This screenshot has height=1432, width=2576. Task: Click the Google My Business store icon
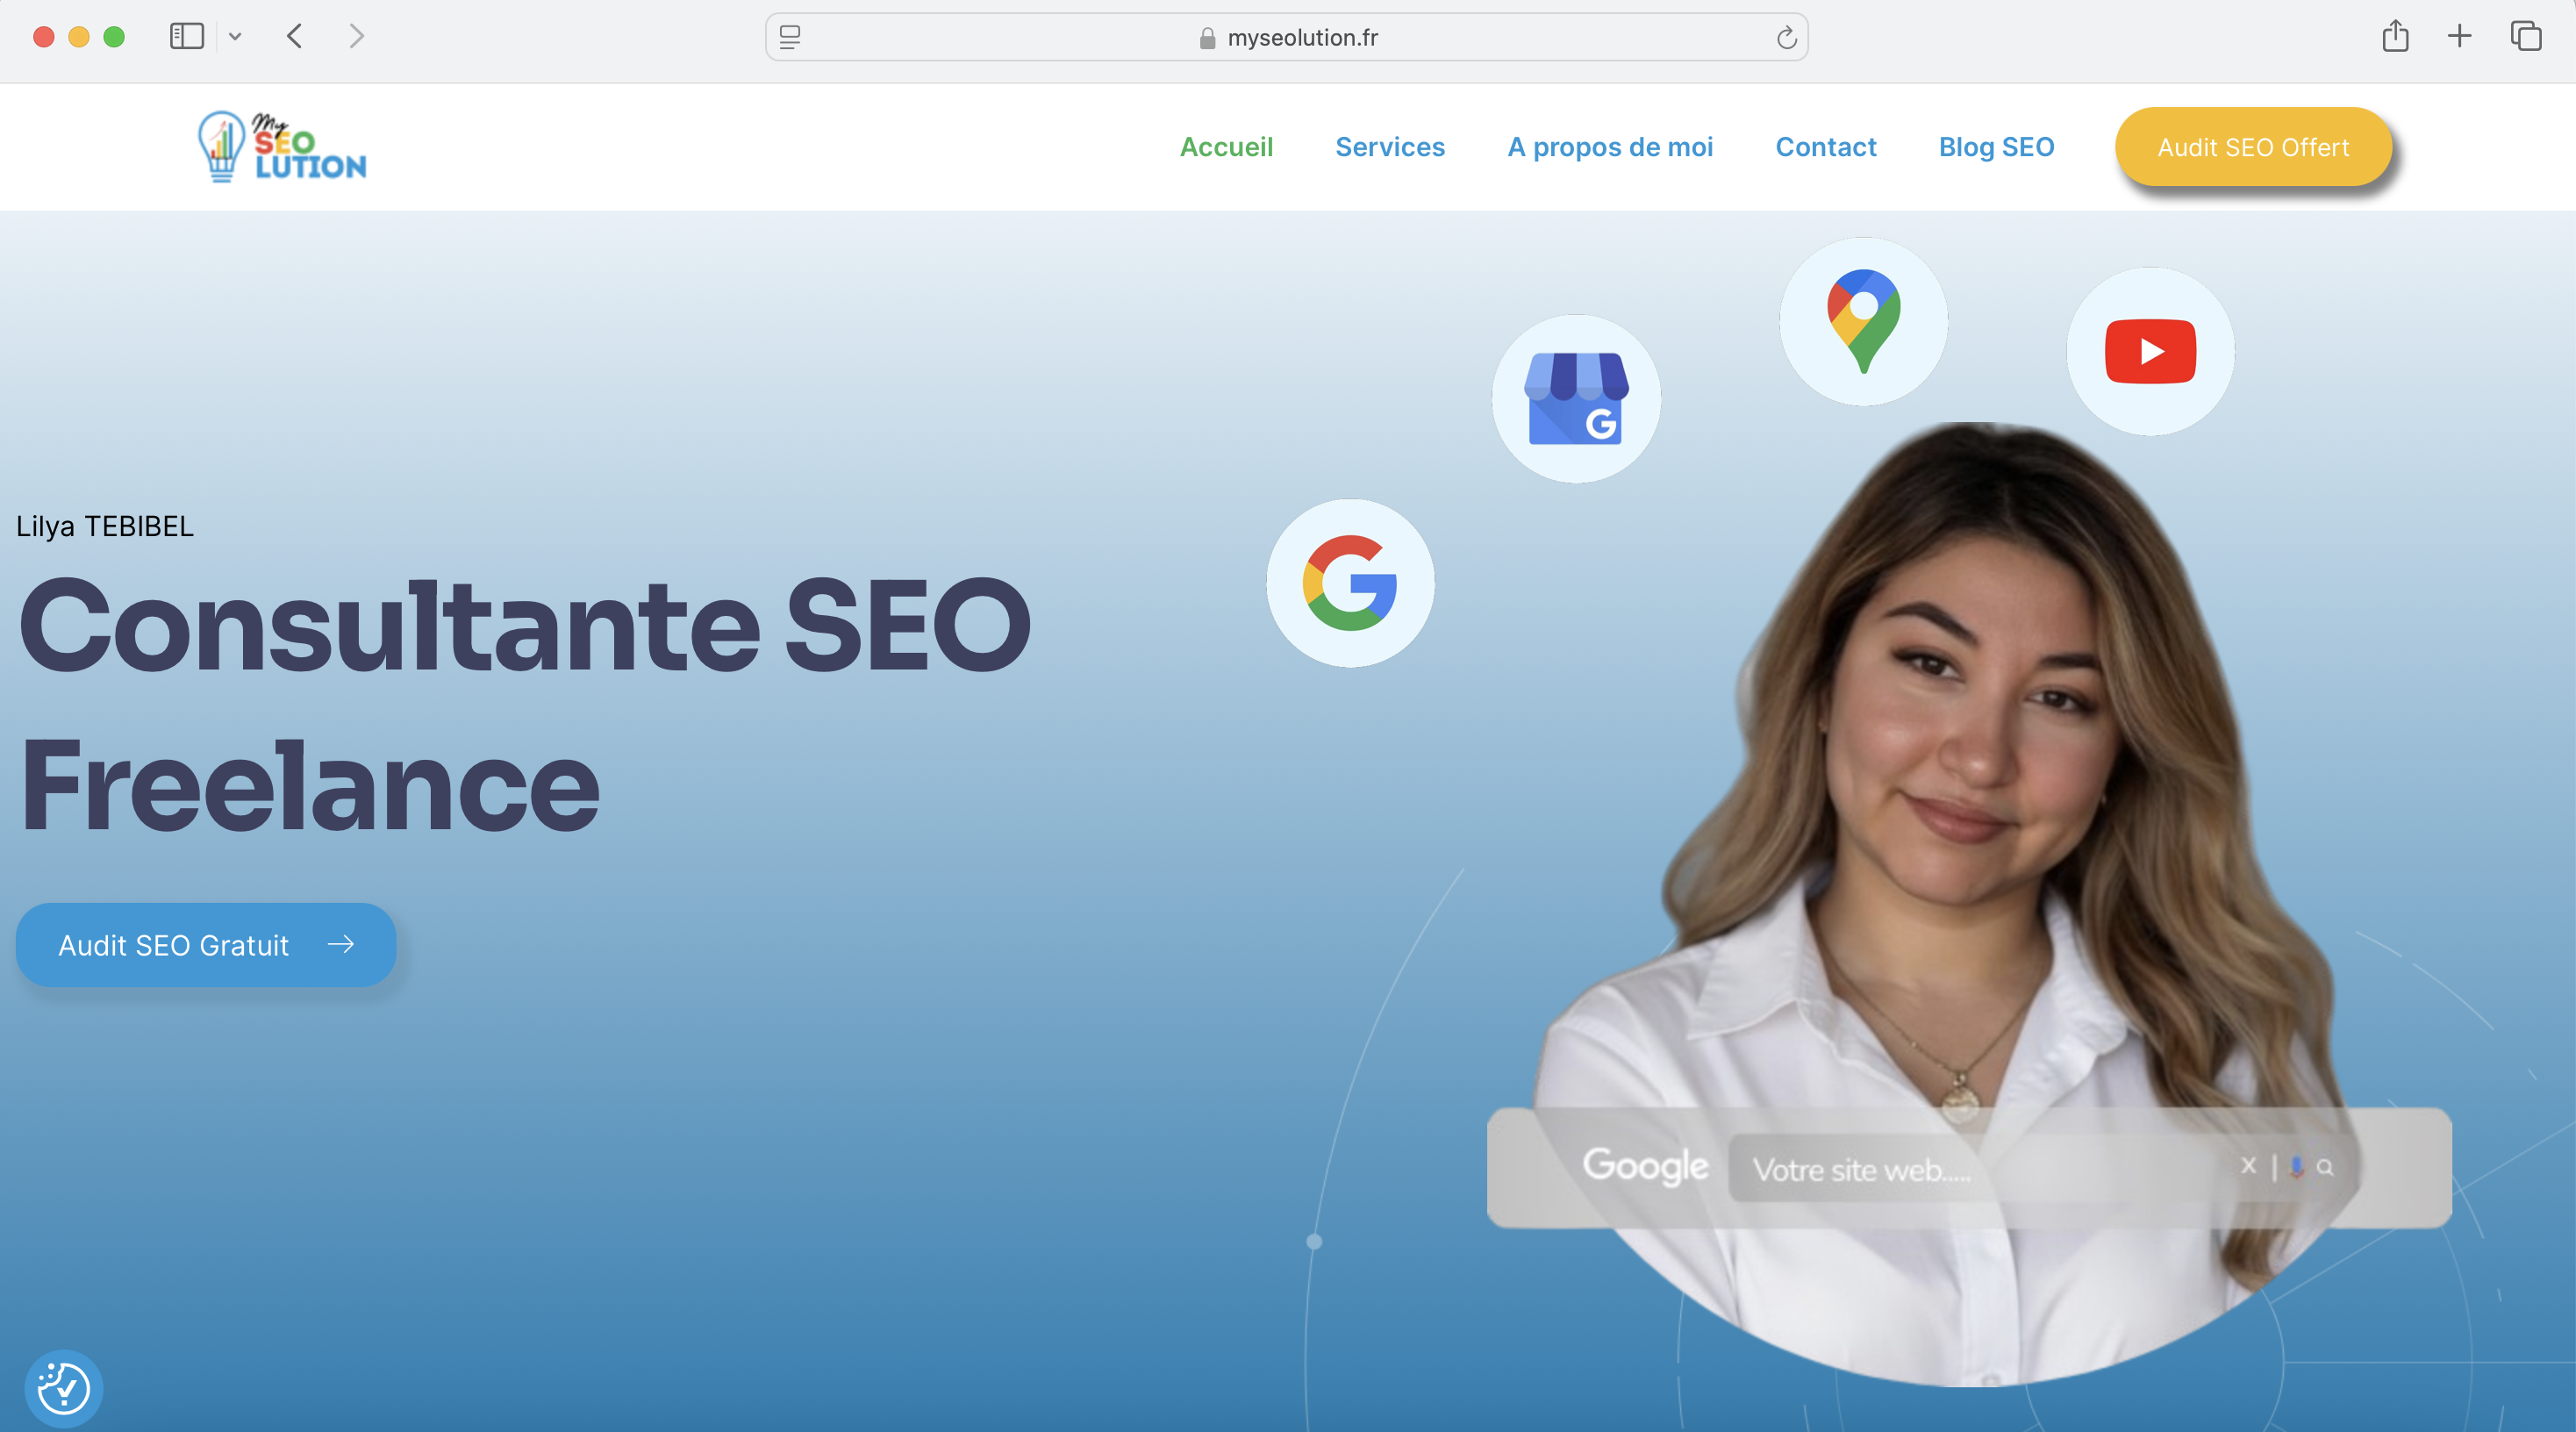point(1576,399)
